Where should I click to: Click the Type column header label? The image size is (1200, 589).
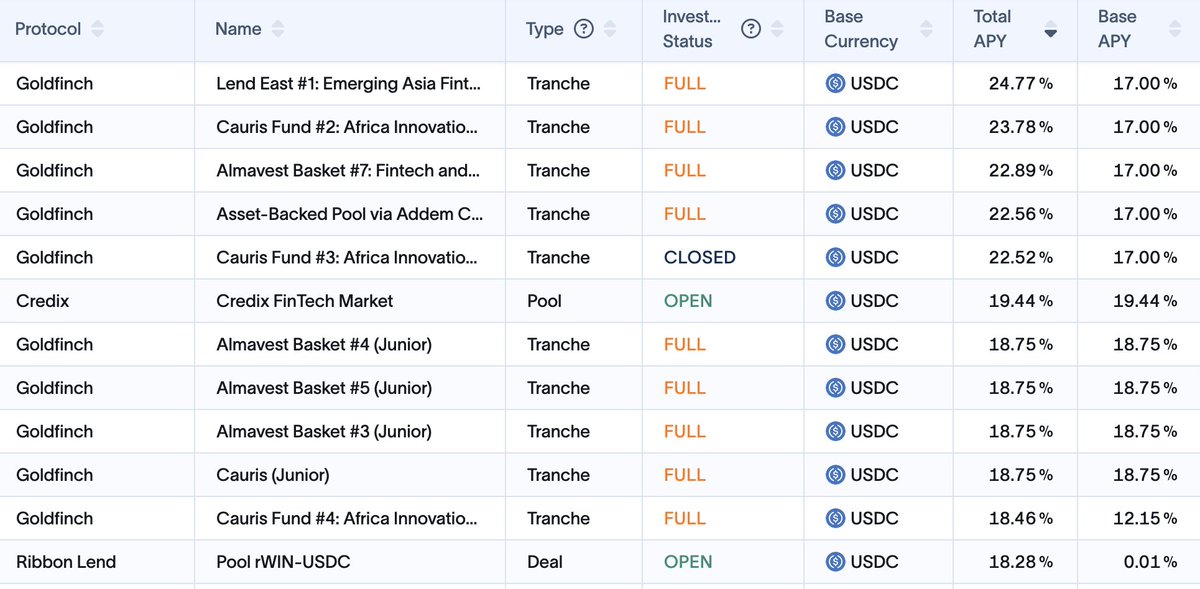tap(545, 29)
